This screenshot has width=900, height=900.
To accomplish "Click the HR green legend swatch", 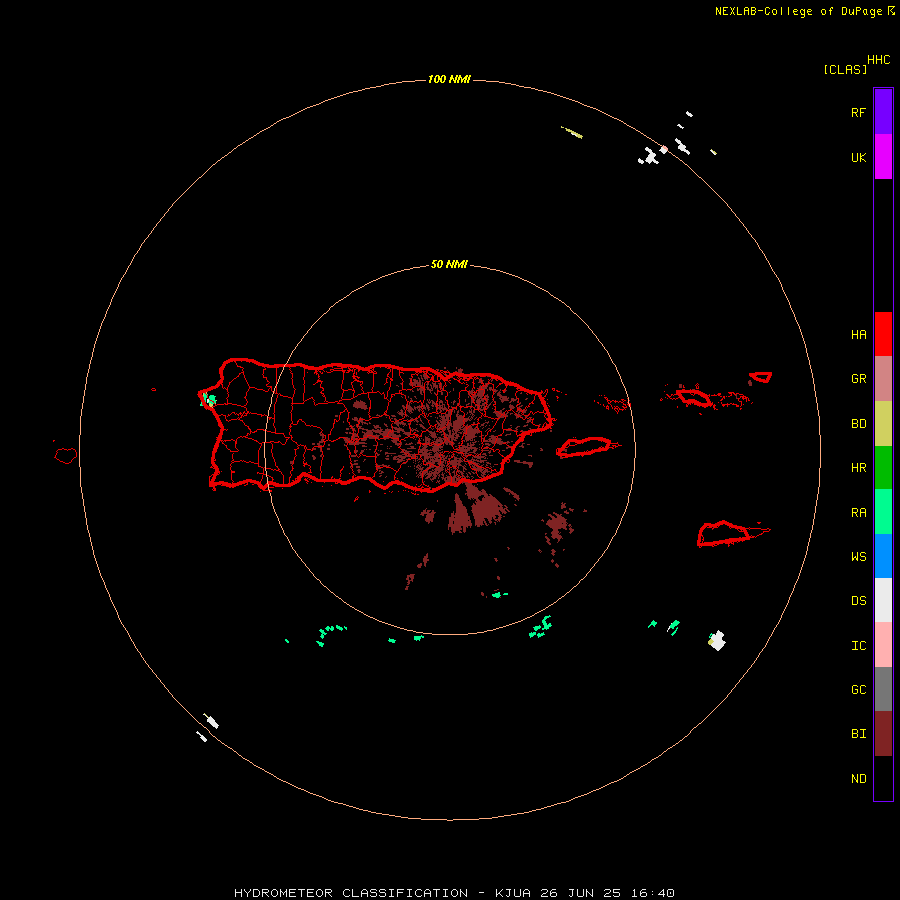I will (883, 468).
